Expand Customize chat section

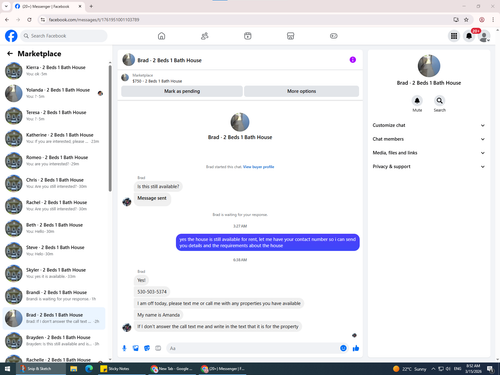tap(428, 125)
